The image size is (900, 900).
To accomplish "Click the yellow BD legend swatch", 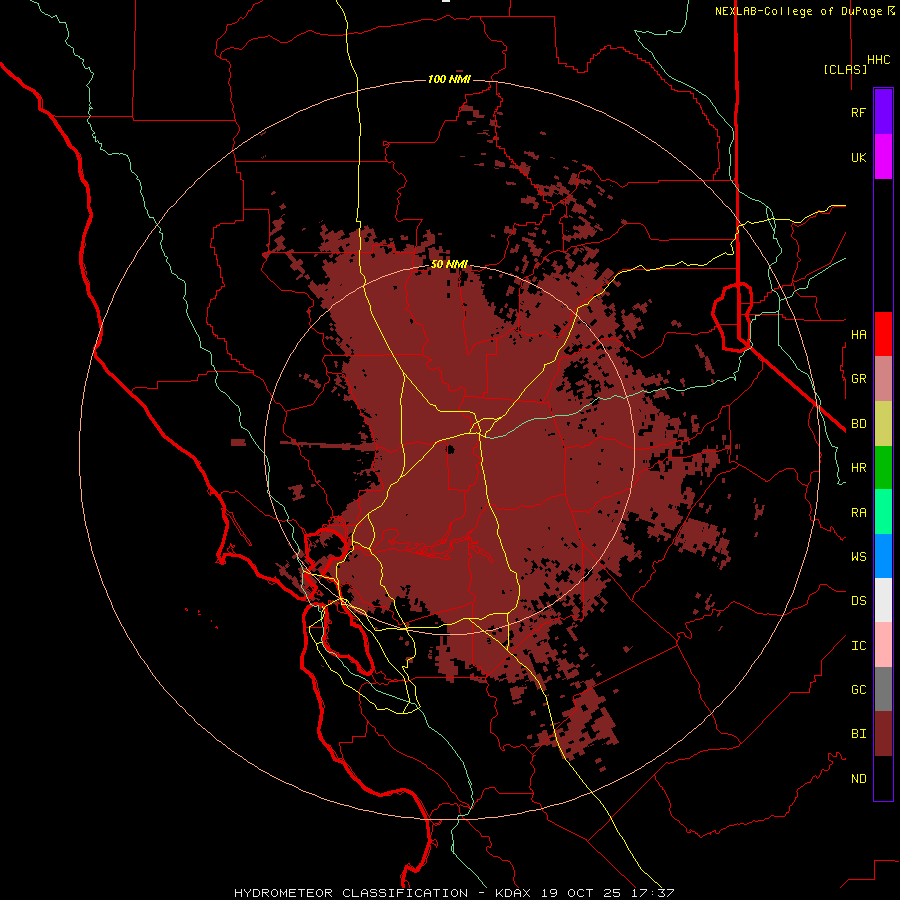I will coord(883,424).
